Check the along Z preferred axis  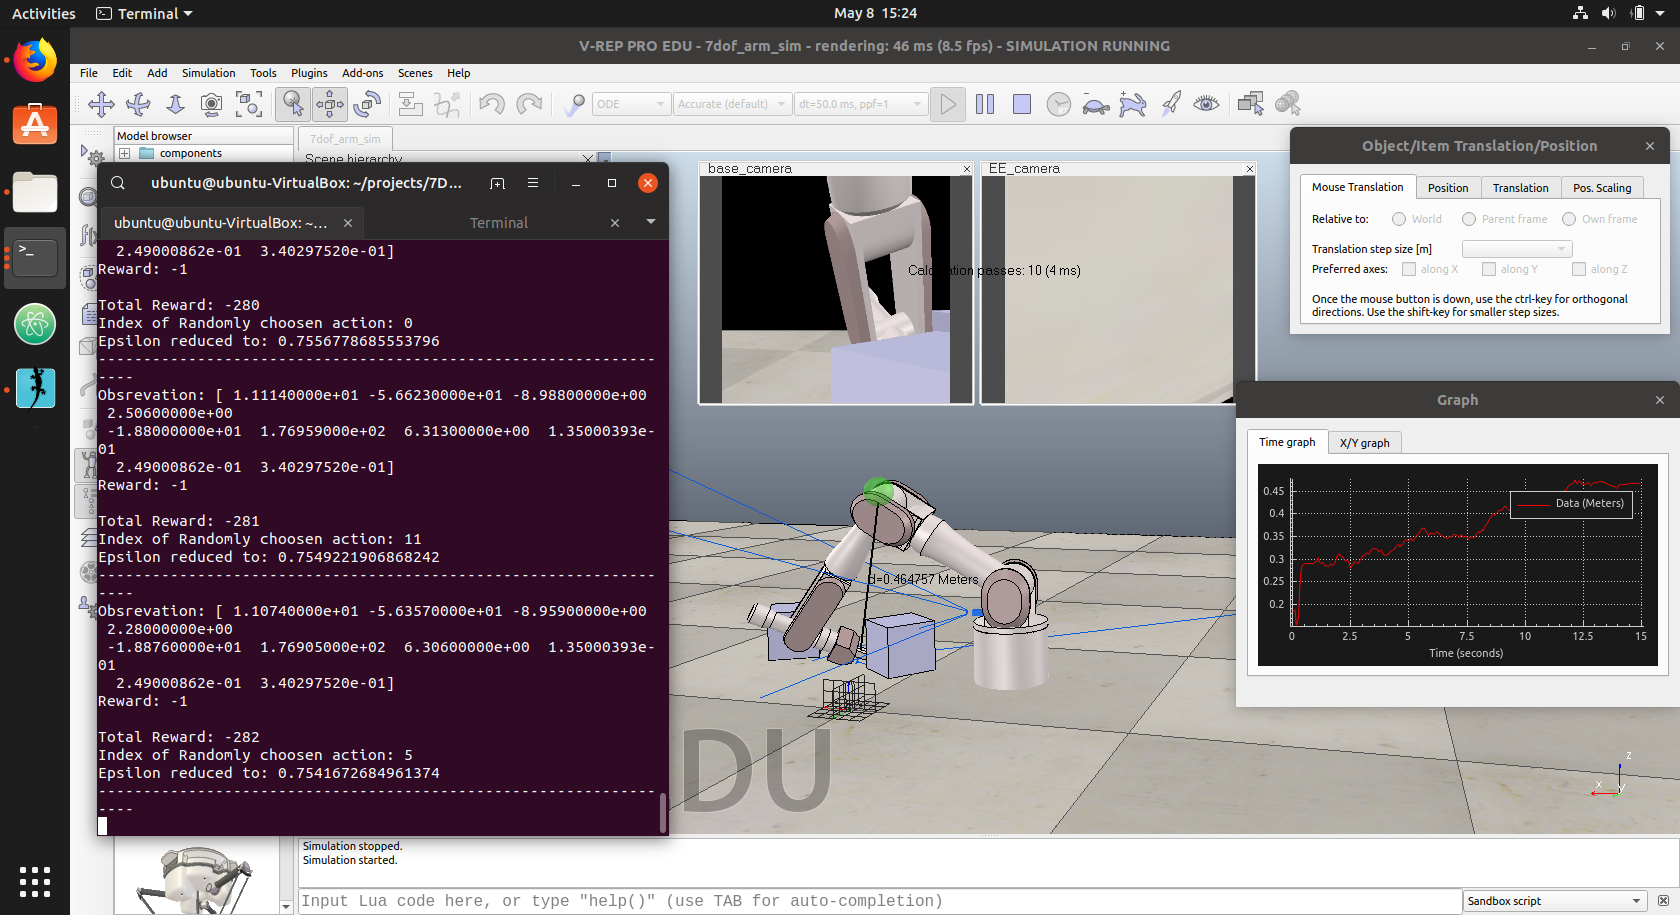[1579, 269]
